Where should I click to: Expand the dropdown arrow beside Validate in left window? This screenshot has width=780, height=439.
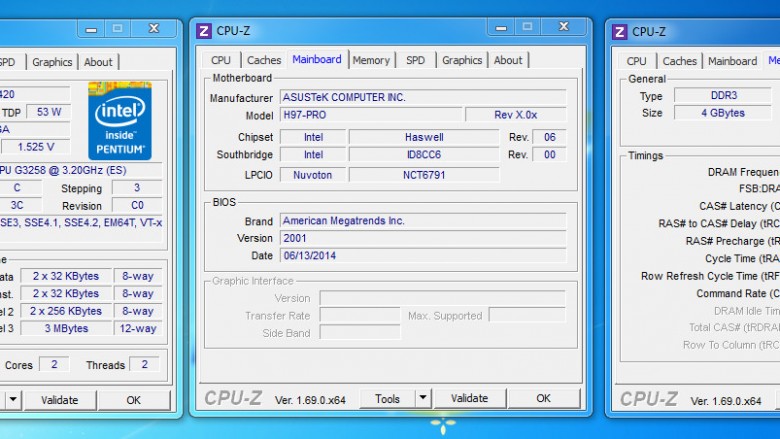[x=13, y=400]
